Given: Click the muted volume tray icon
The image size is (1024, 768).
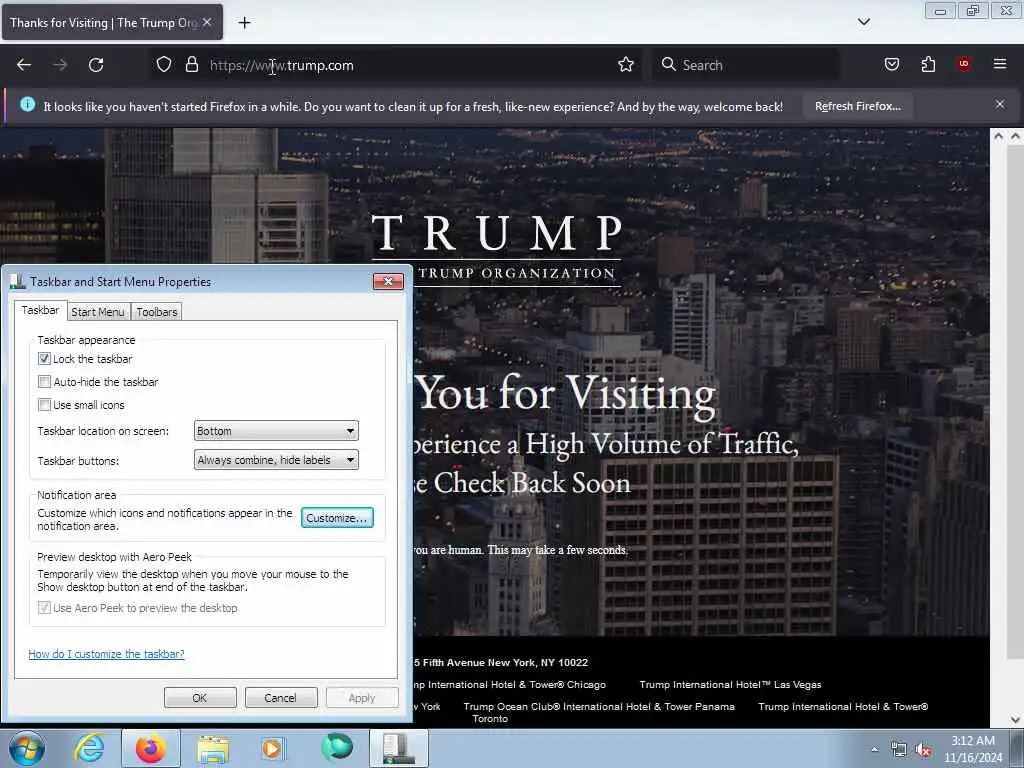Looking at the screenshot, I should (923, 750).
